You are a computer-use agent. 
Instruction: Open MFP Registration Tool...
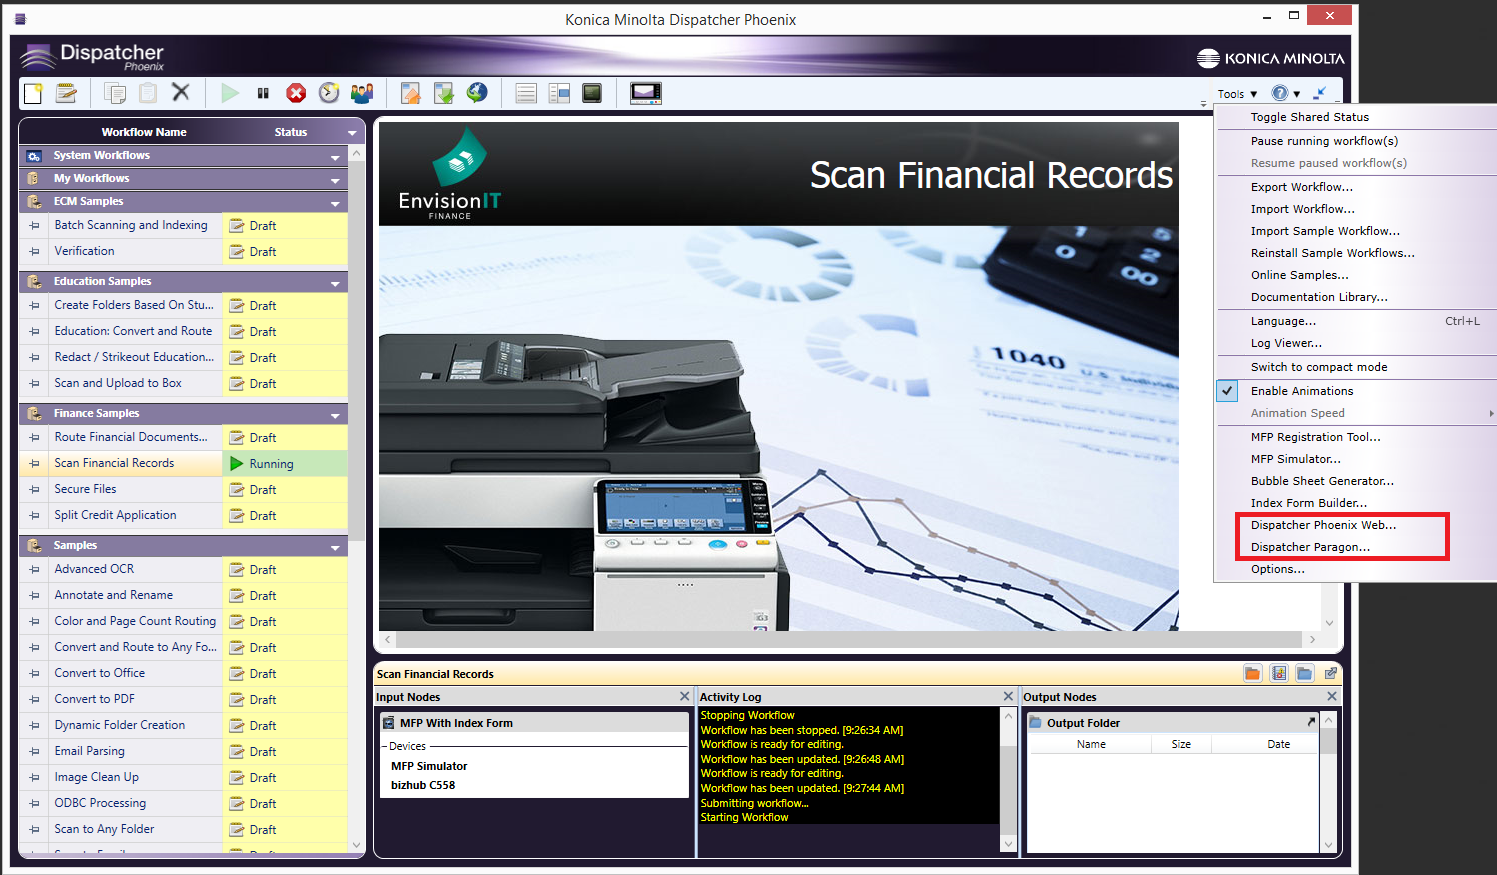(x=1315, y=437)
